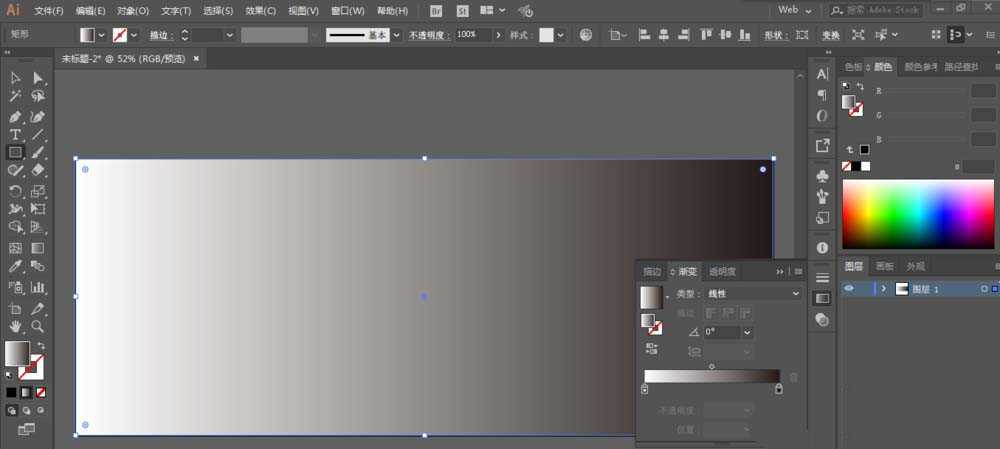Select the Hand tool

point(15,326)
